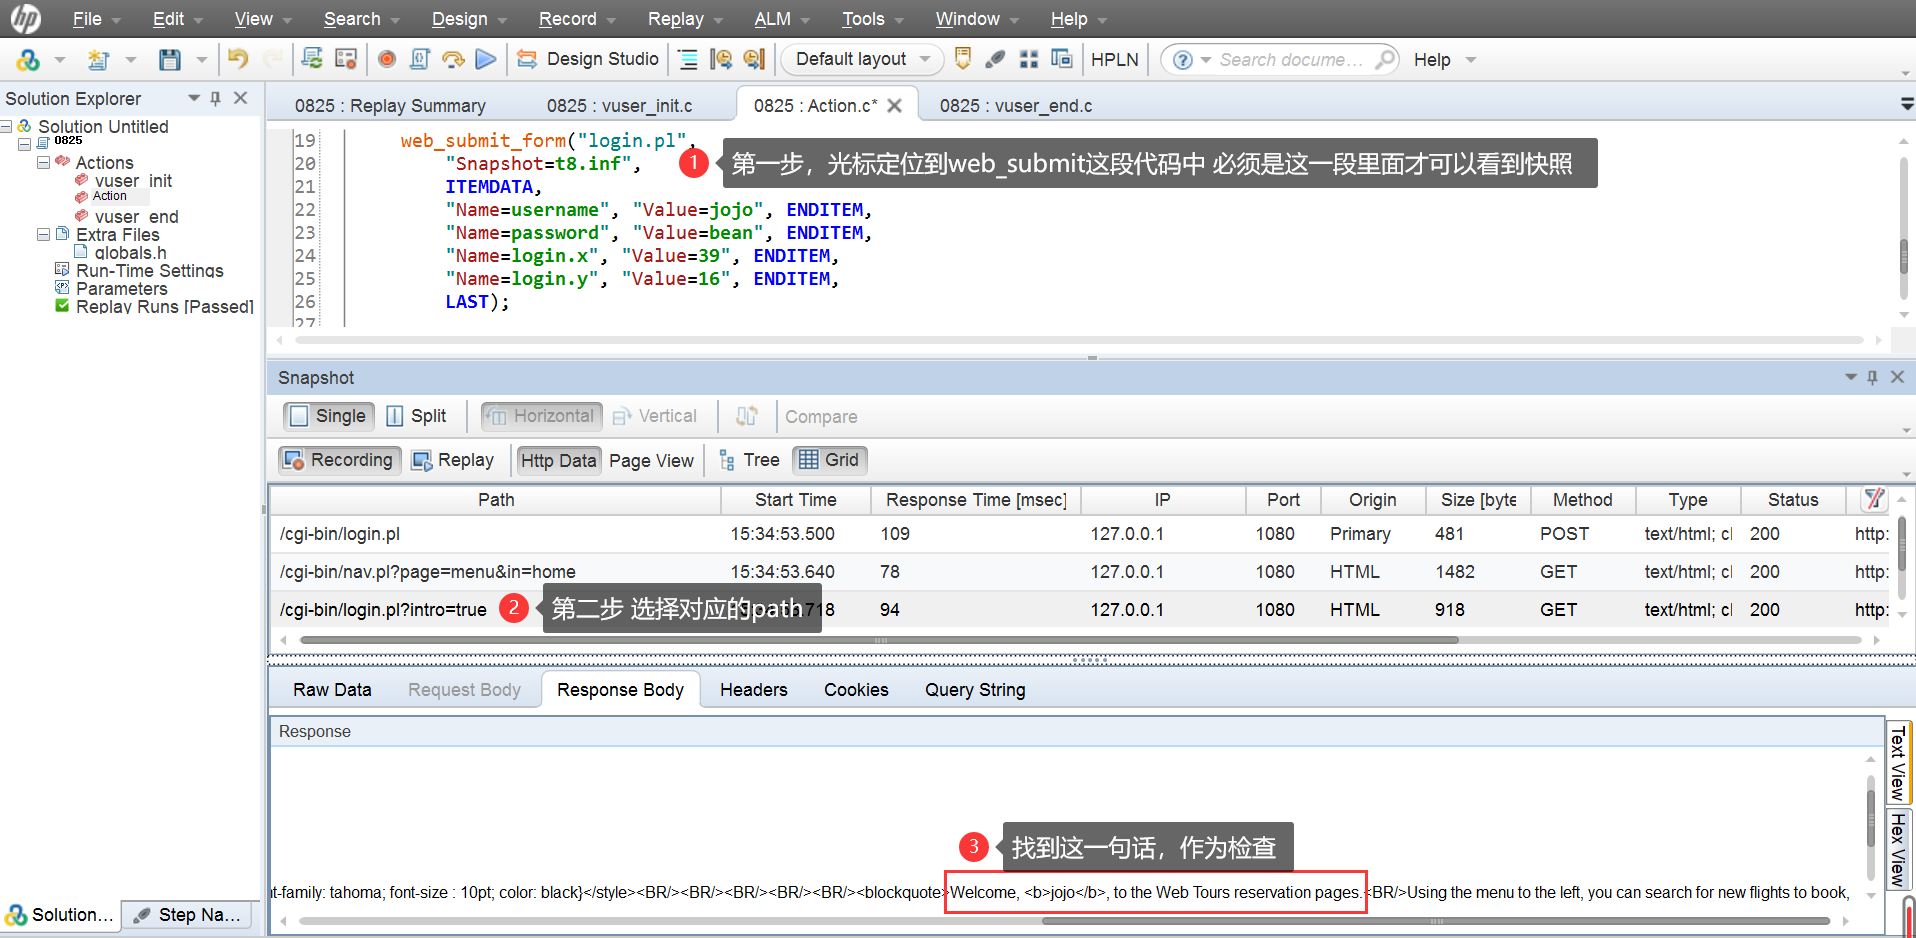This screenshot has height=938, width=1916.
Task: Show the Replay snapshot
Action: pyautogui.click(x=453, y=460)
